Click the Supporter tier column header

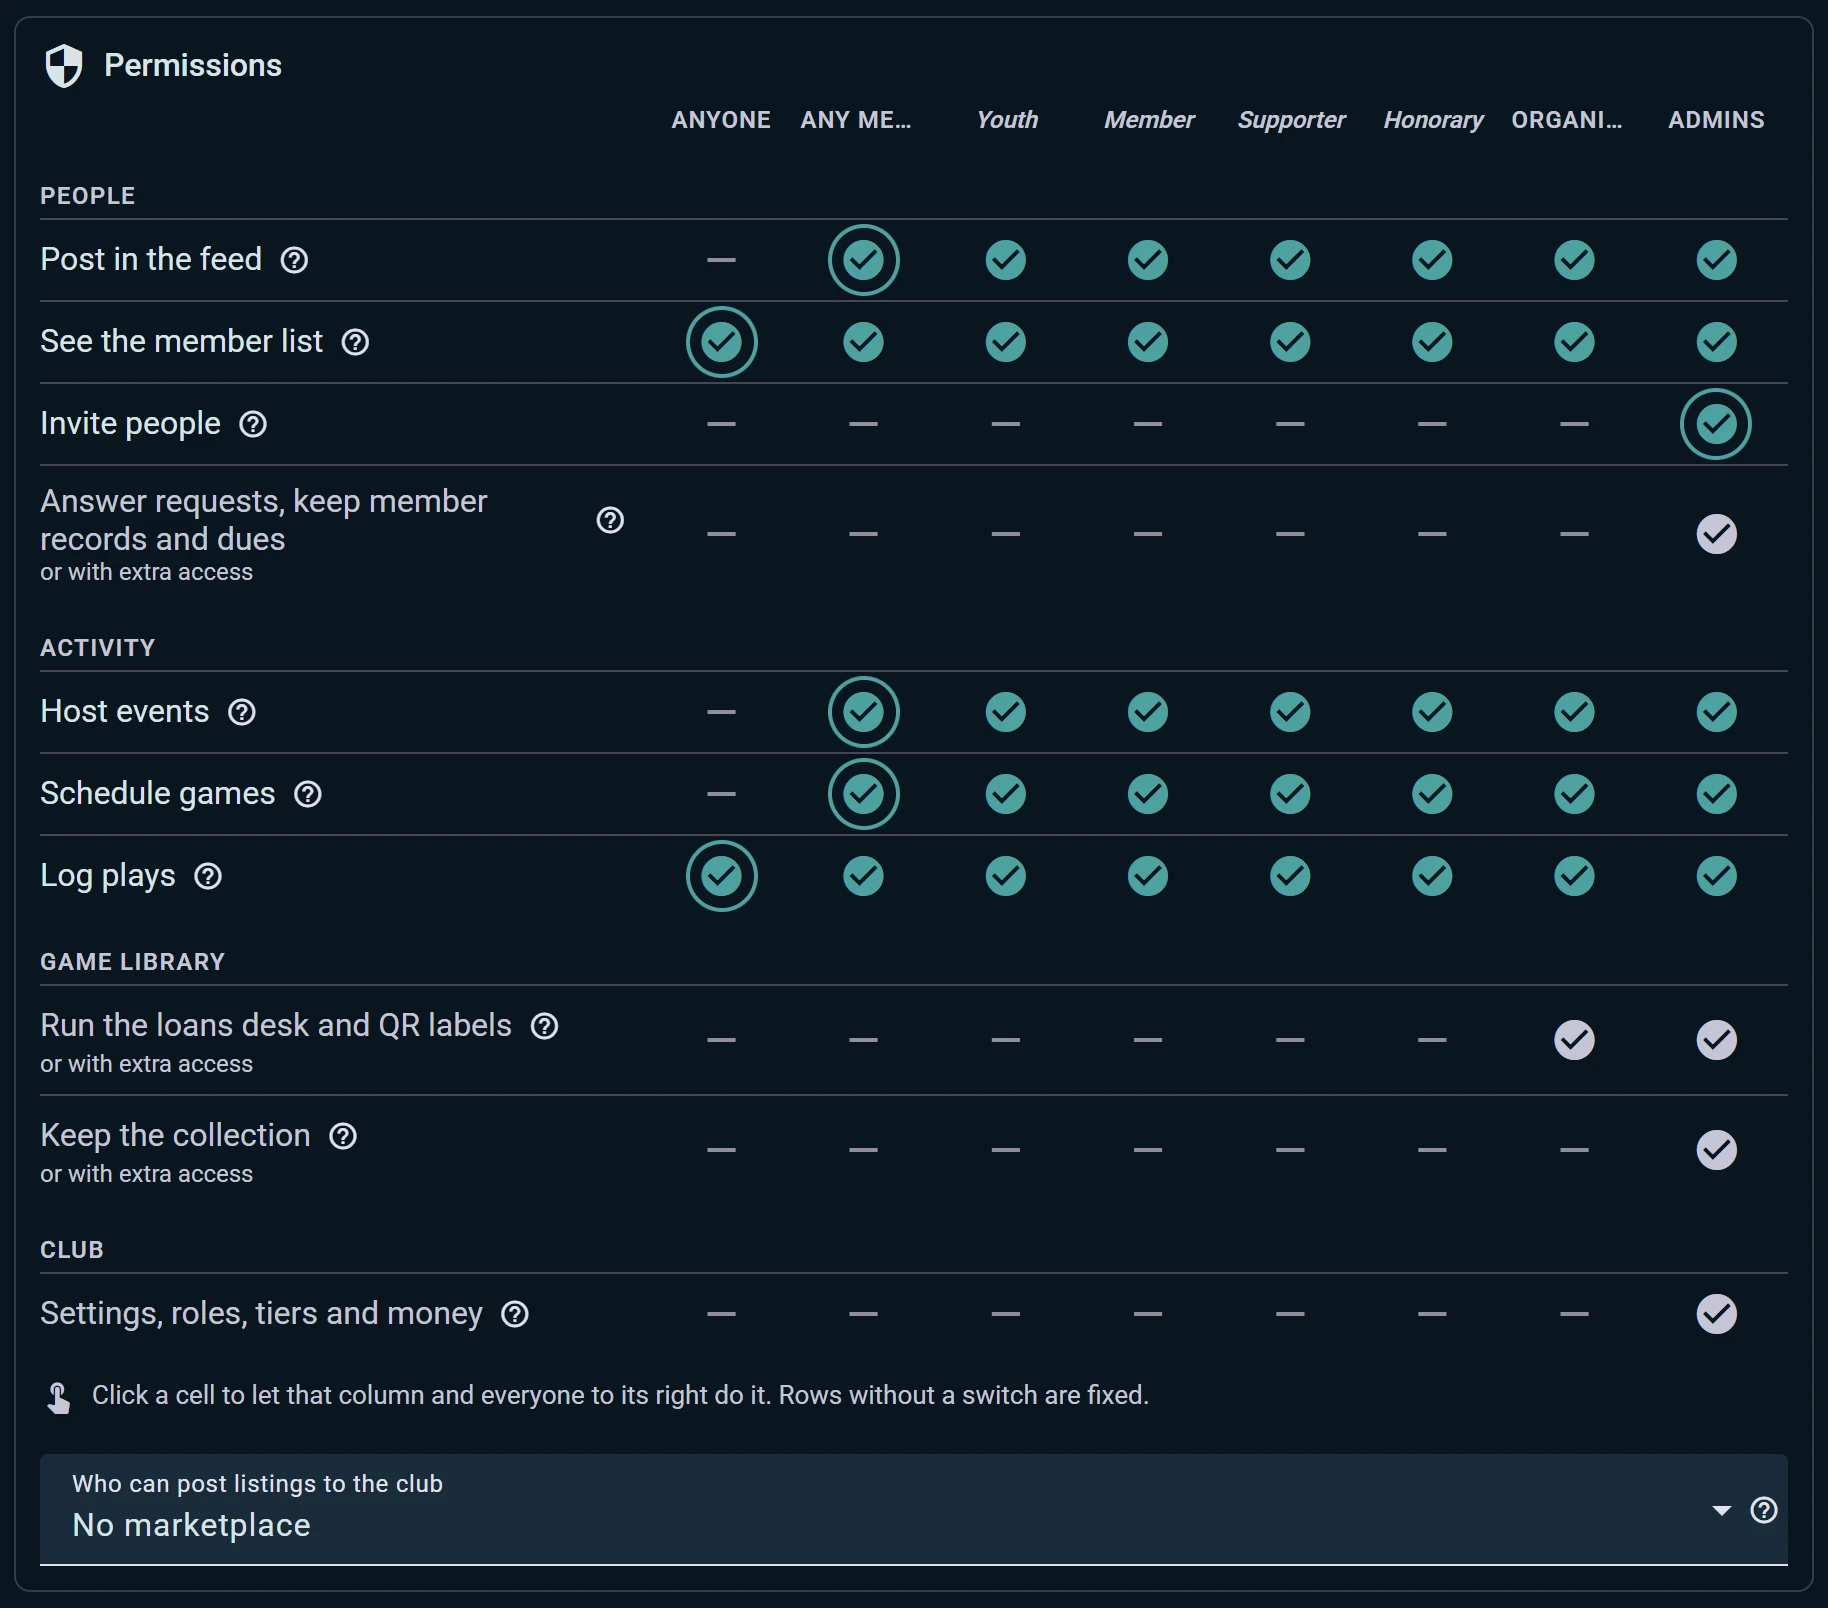point(1291,120)
